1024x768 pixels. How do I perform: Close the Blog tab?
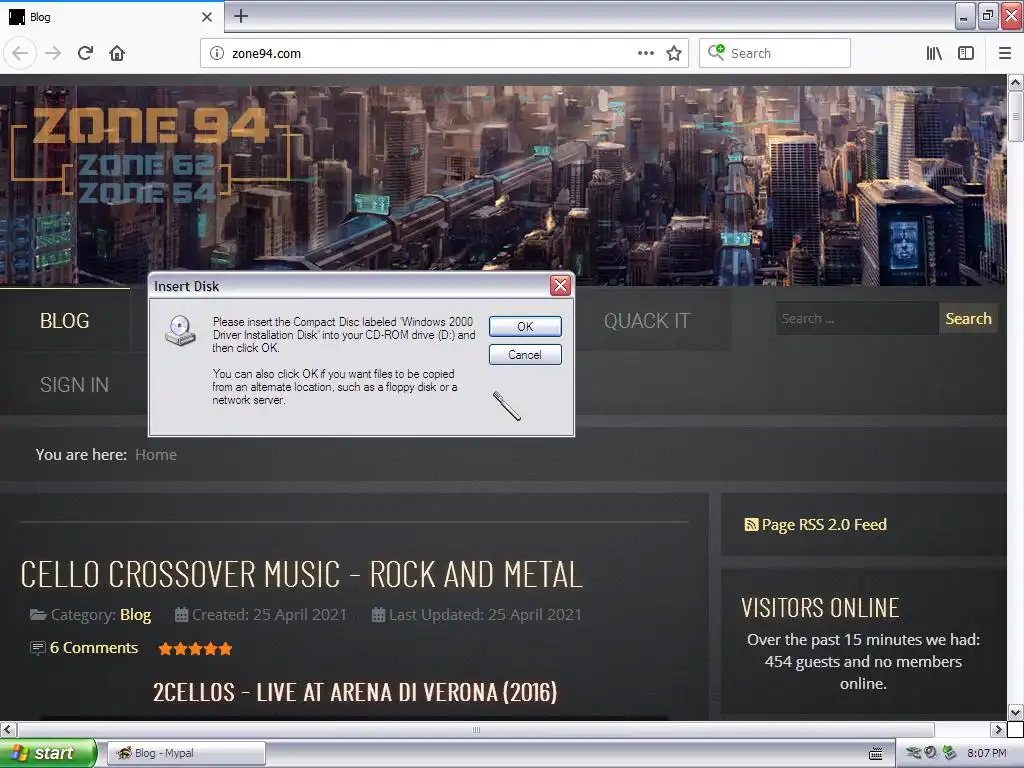[207, 17]
